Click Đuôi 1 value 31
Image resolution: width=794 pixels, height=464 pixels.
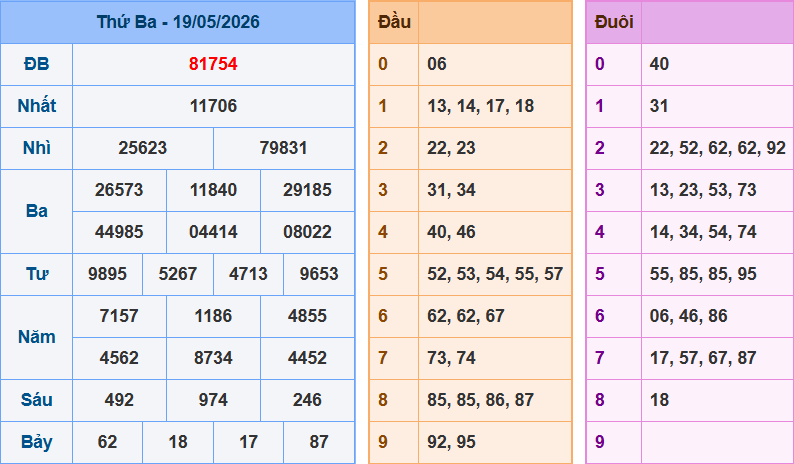[659, 106]
